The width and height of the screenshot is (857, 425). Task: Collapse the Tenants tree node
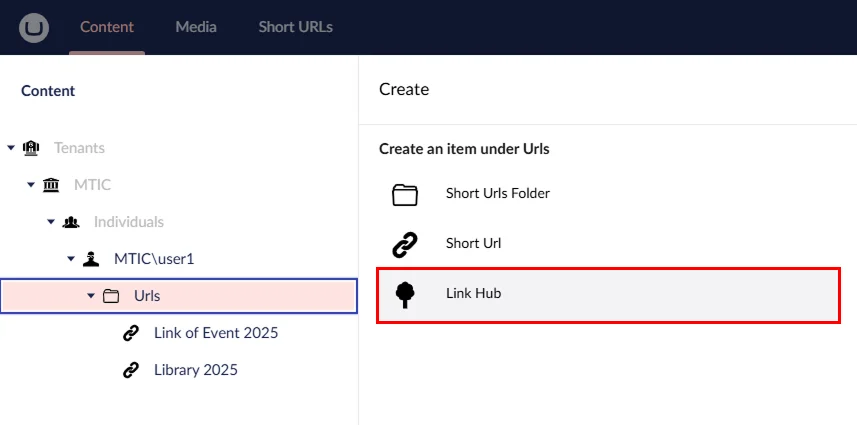point(11,148)
